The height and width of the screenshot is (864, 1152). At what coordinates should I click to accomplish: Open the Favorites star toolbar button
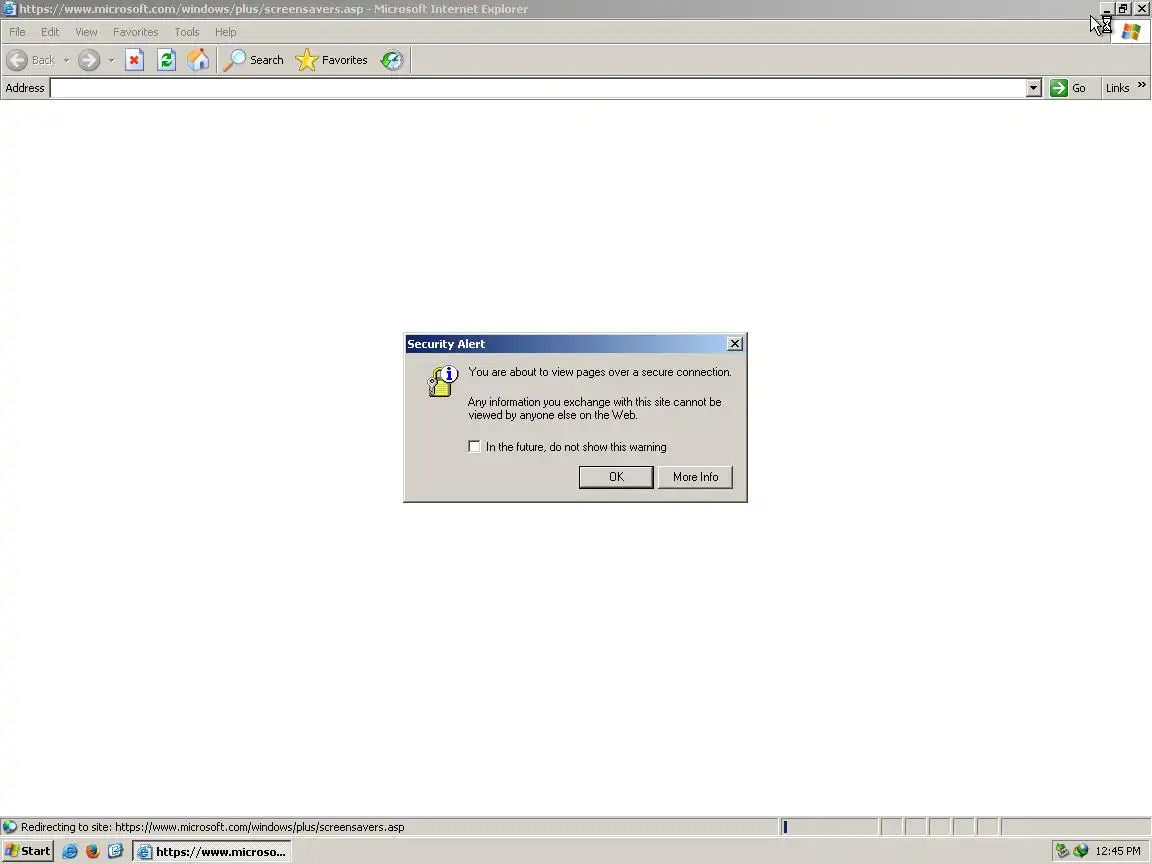click(331, 60)
